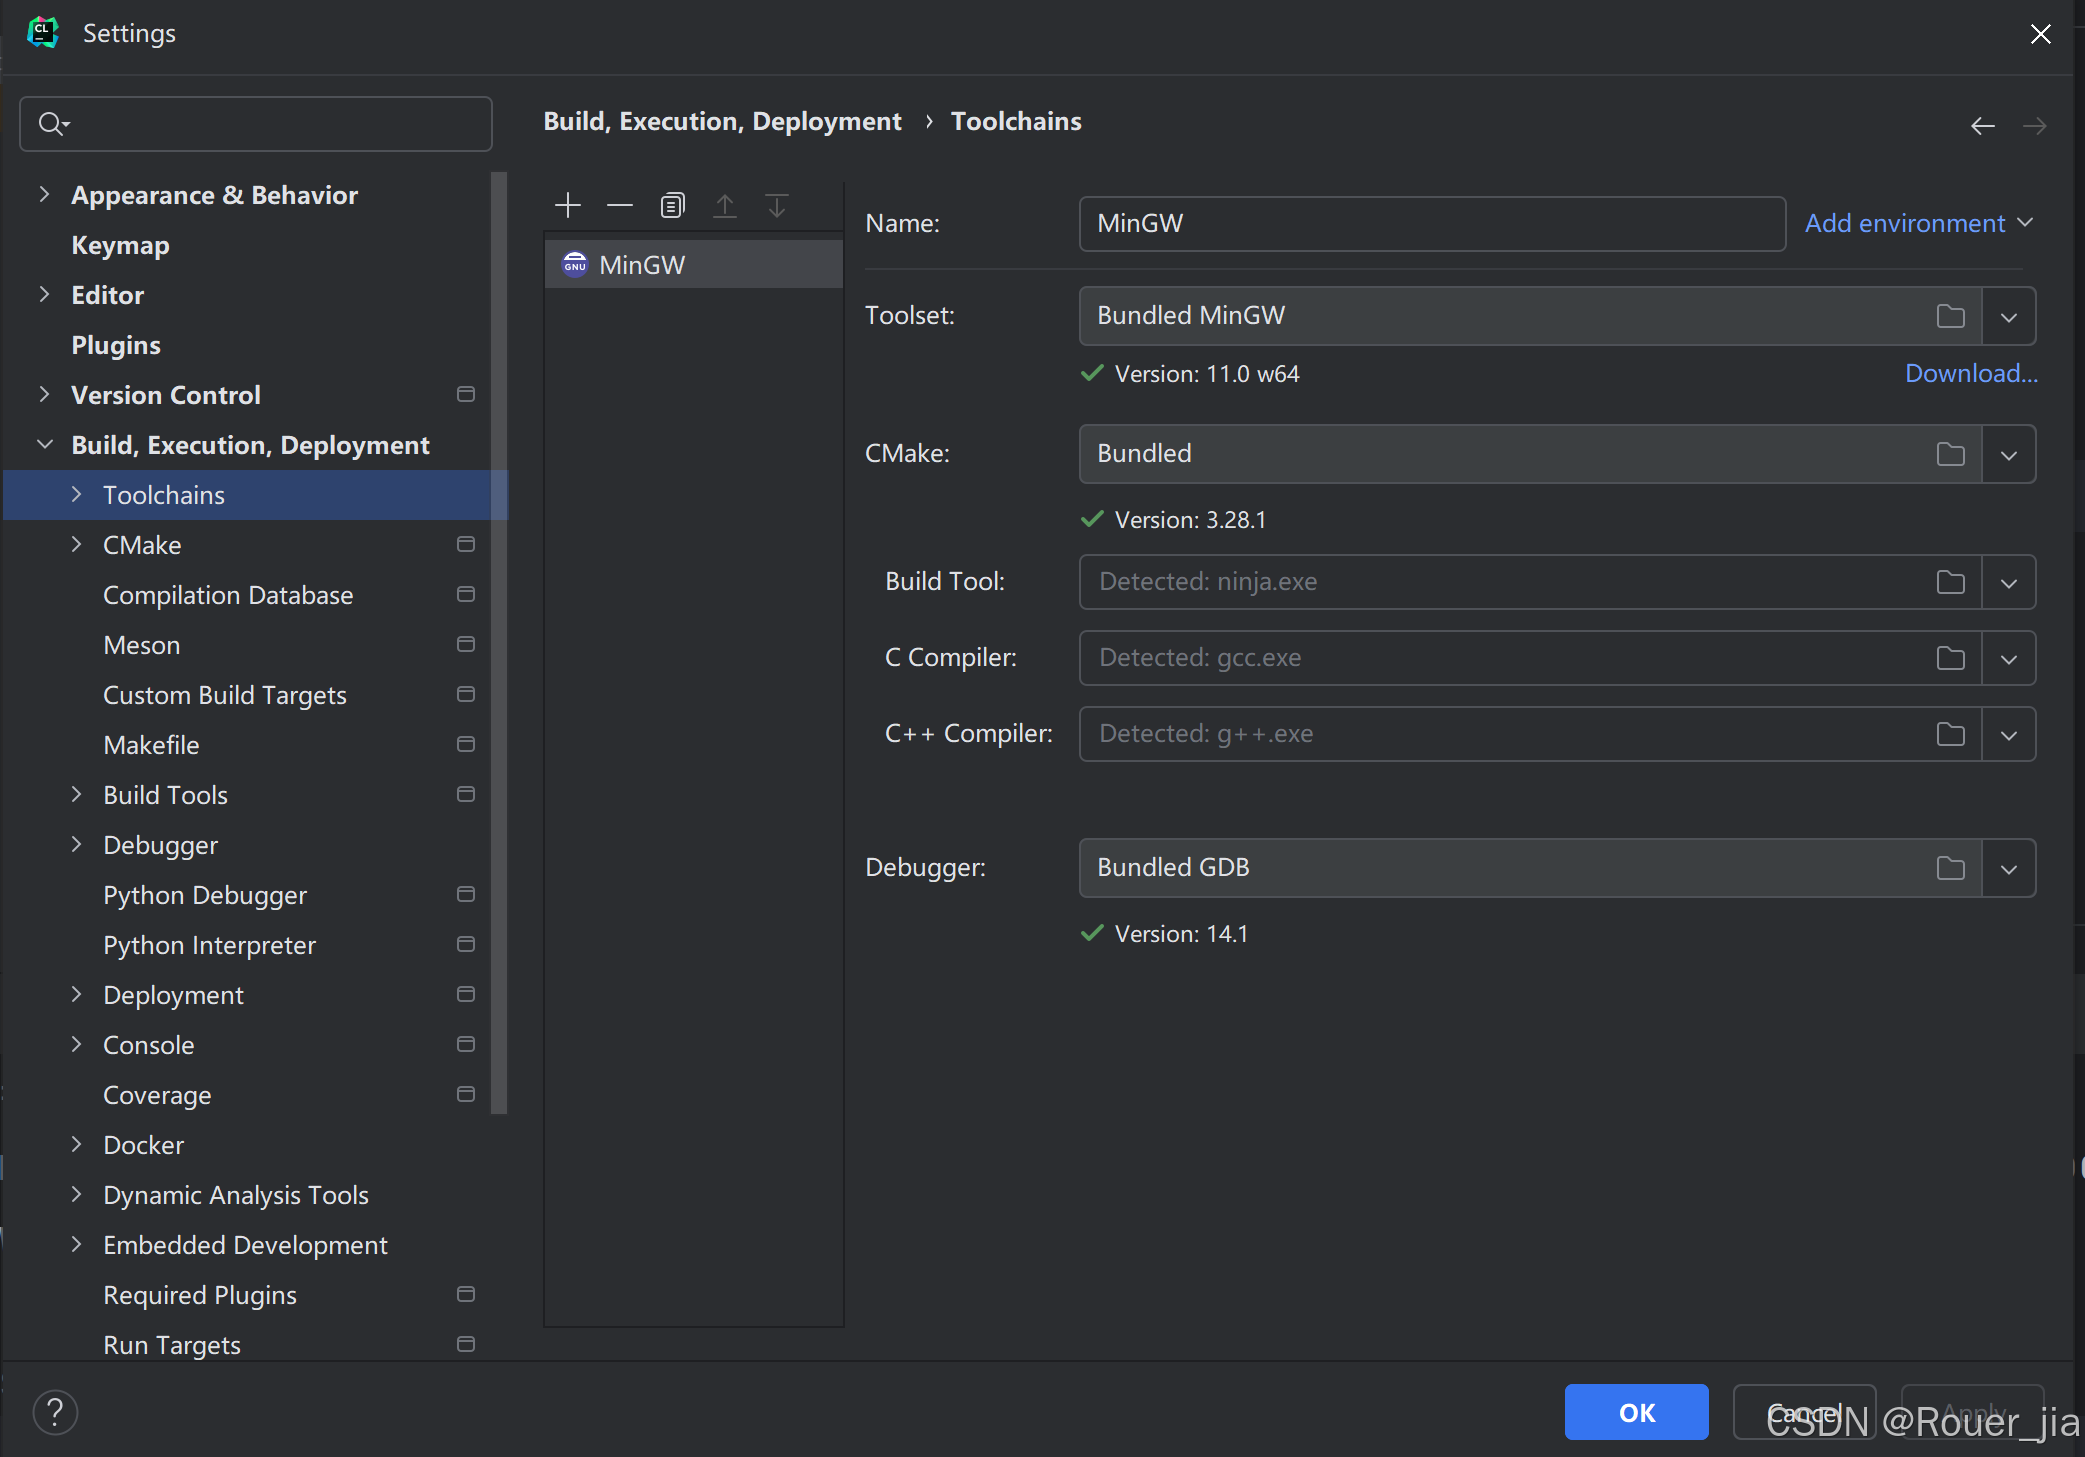The width and height of the screenshot is (2085, 1457).
Task: Collapse Build, Execution, Deployment section
Action: [x=44, y=445]
